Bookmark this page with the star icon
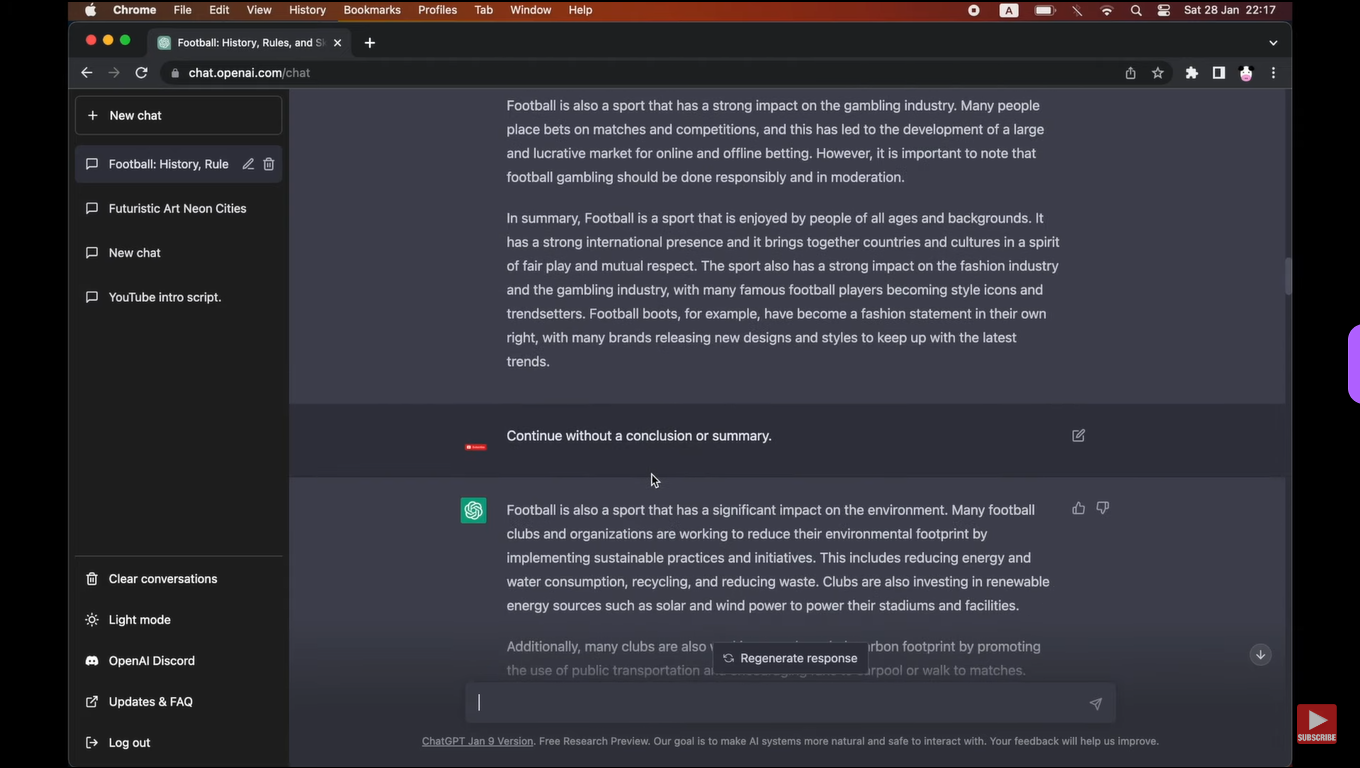Image resolution: width=1360 pixels, height=768 pixels. coord(1158,73)
